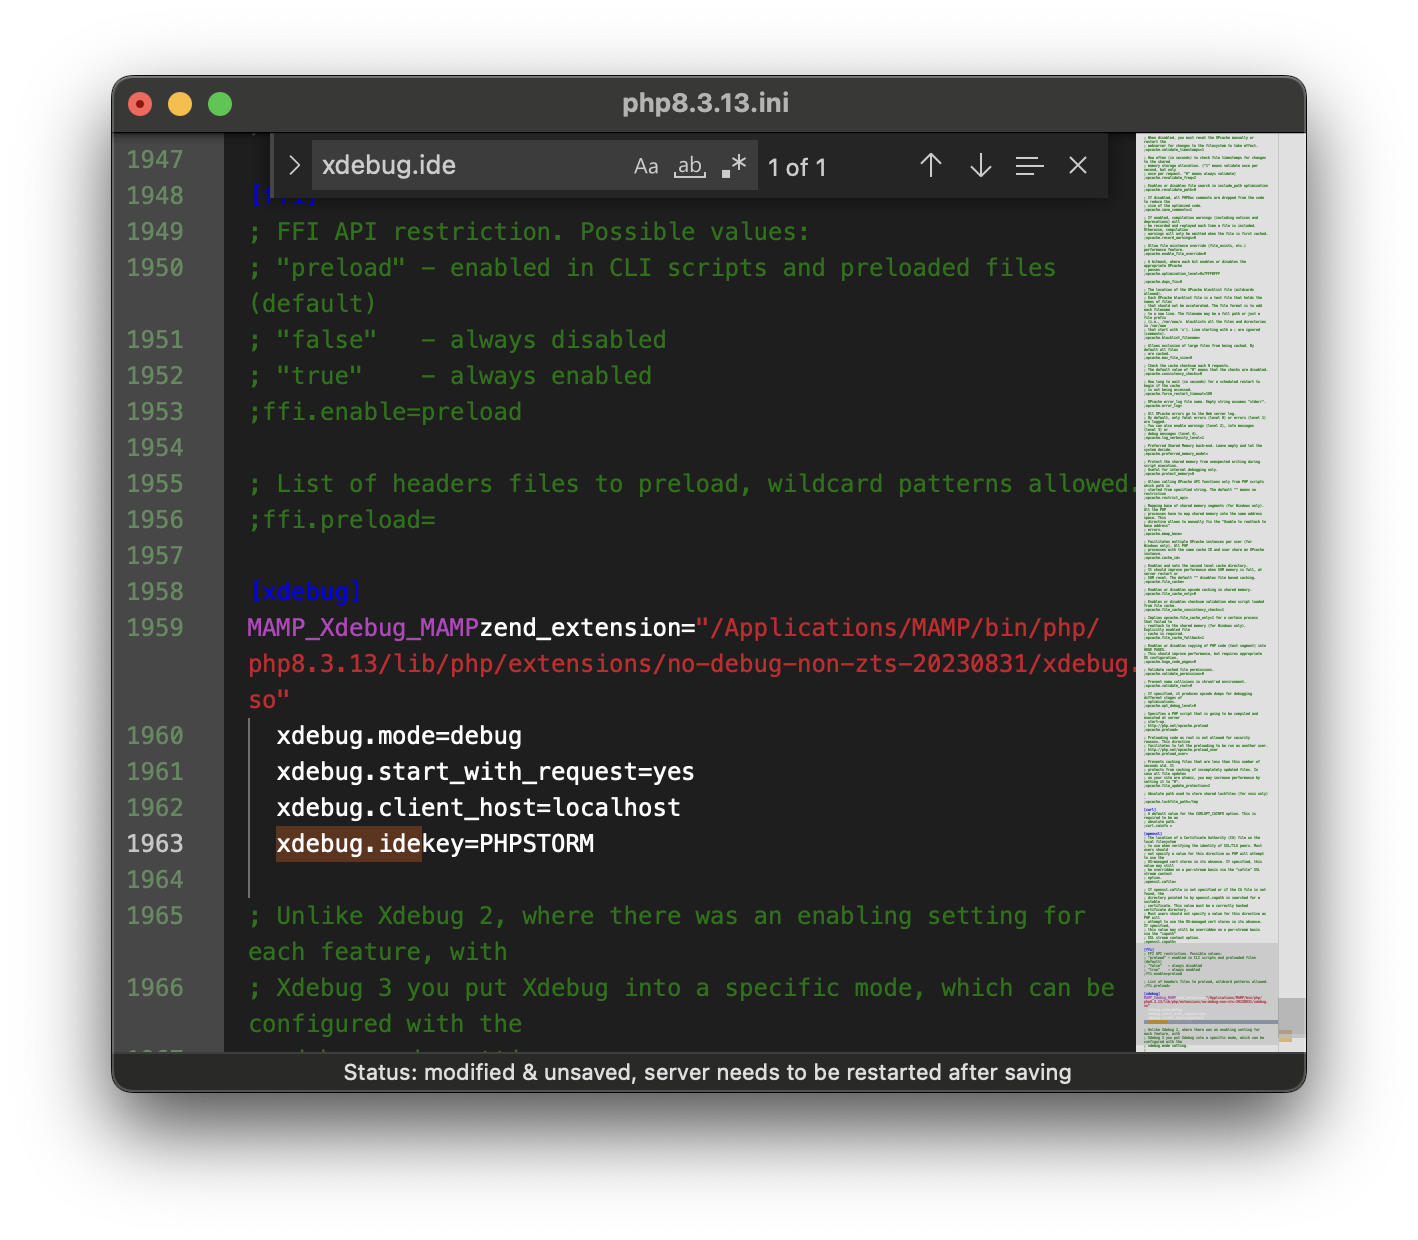Minimize window with the yellow button
Image resolution: width=1418 pixels, height=1240 pixels.
coord(180,104)
